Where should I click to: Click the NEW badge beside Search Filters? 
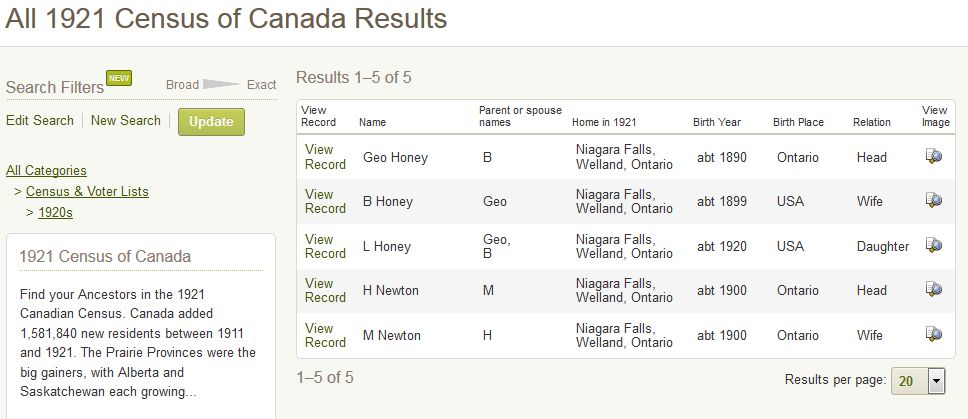119,78
